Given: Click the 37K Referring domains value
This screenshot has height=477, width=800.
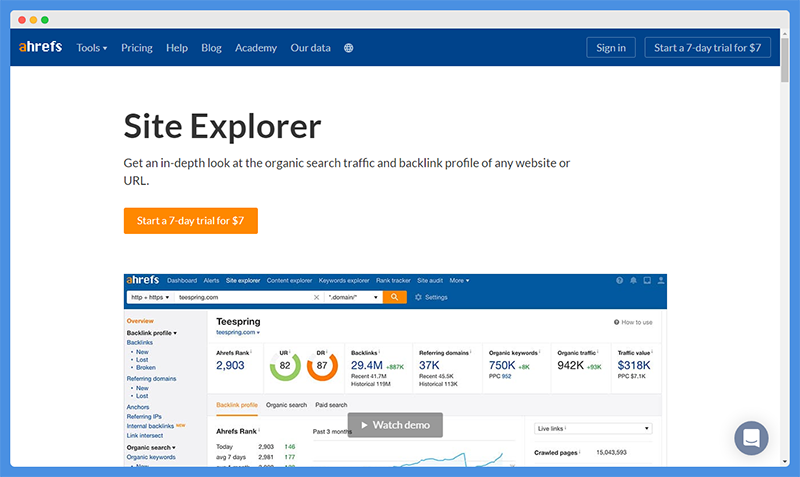Looking at the screenshot, I should 429,365.
